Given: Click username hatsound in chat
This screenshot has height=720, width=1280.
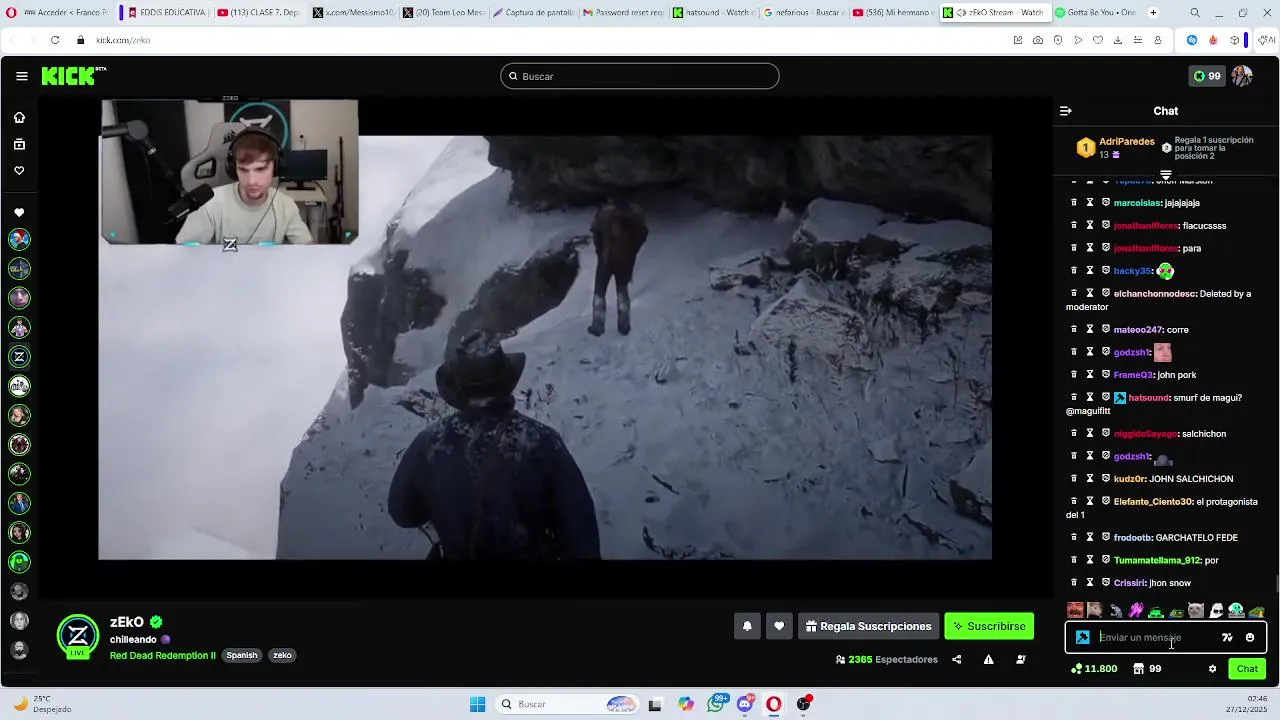Looking at the screenshot, I should click(x=1149, y=398).
